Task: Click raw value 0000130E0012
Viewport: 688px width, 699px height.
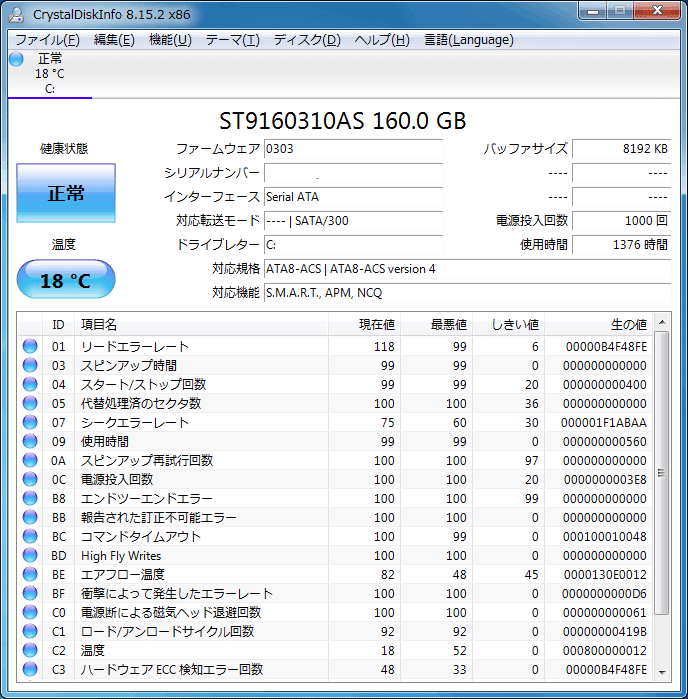Action: click(x=605, y=575)
